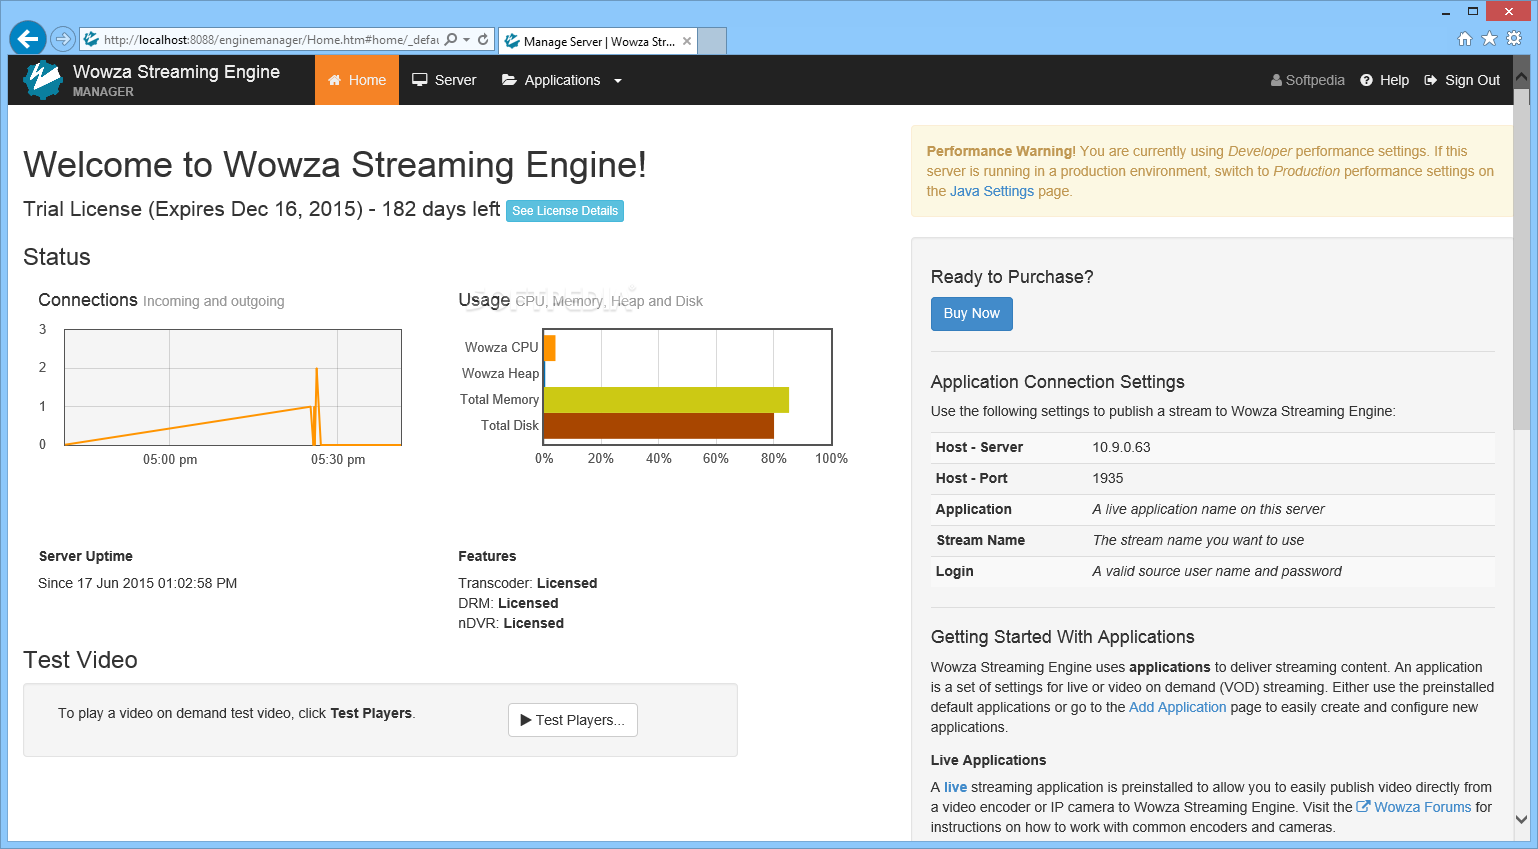Open the Java Settings link

click(992, 190)
